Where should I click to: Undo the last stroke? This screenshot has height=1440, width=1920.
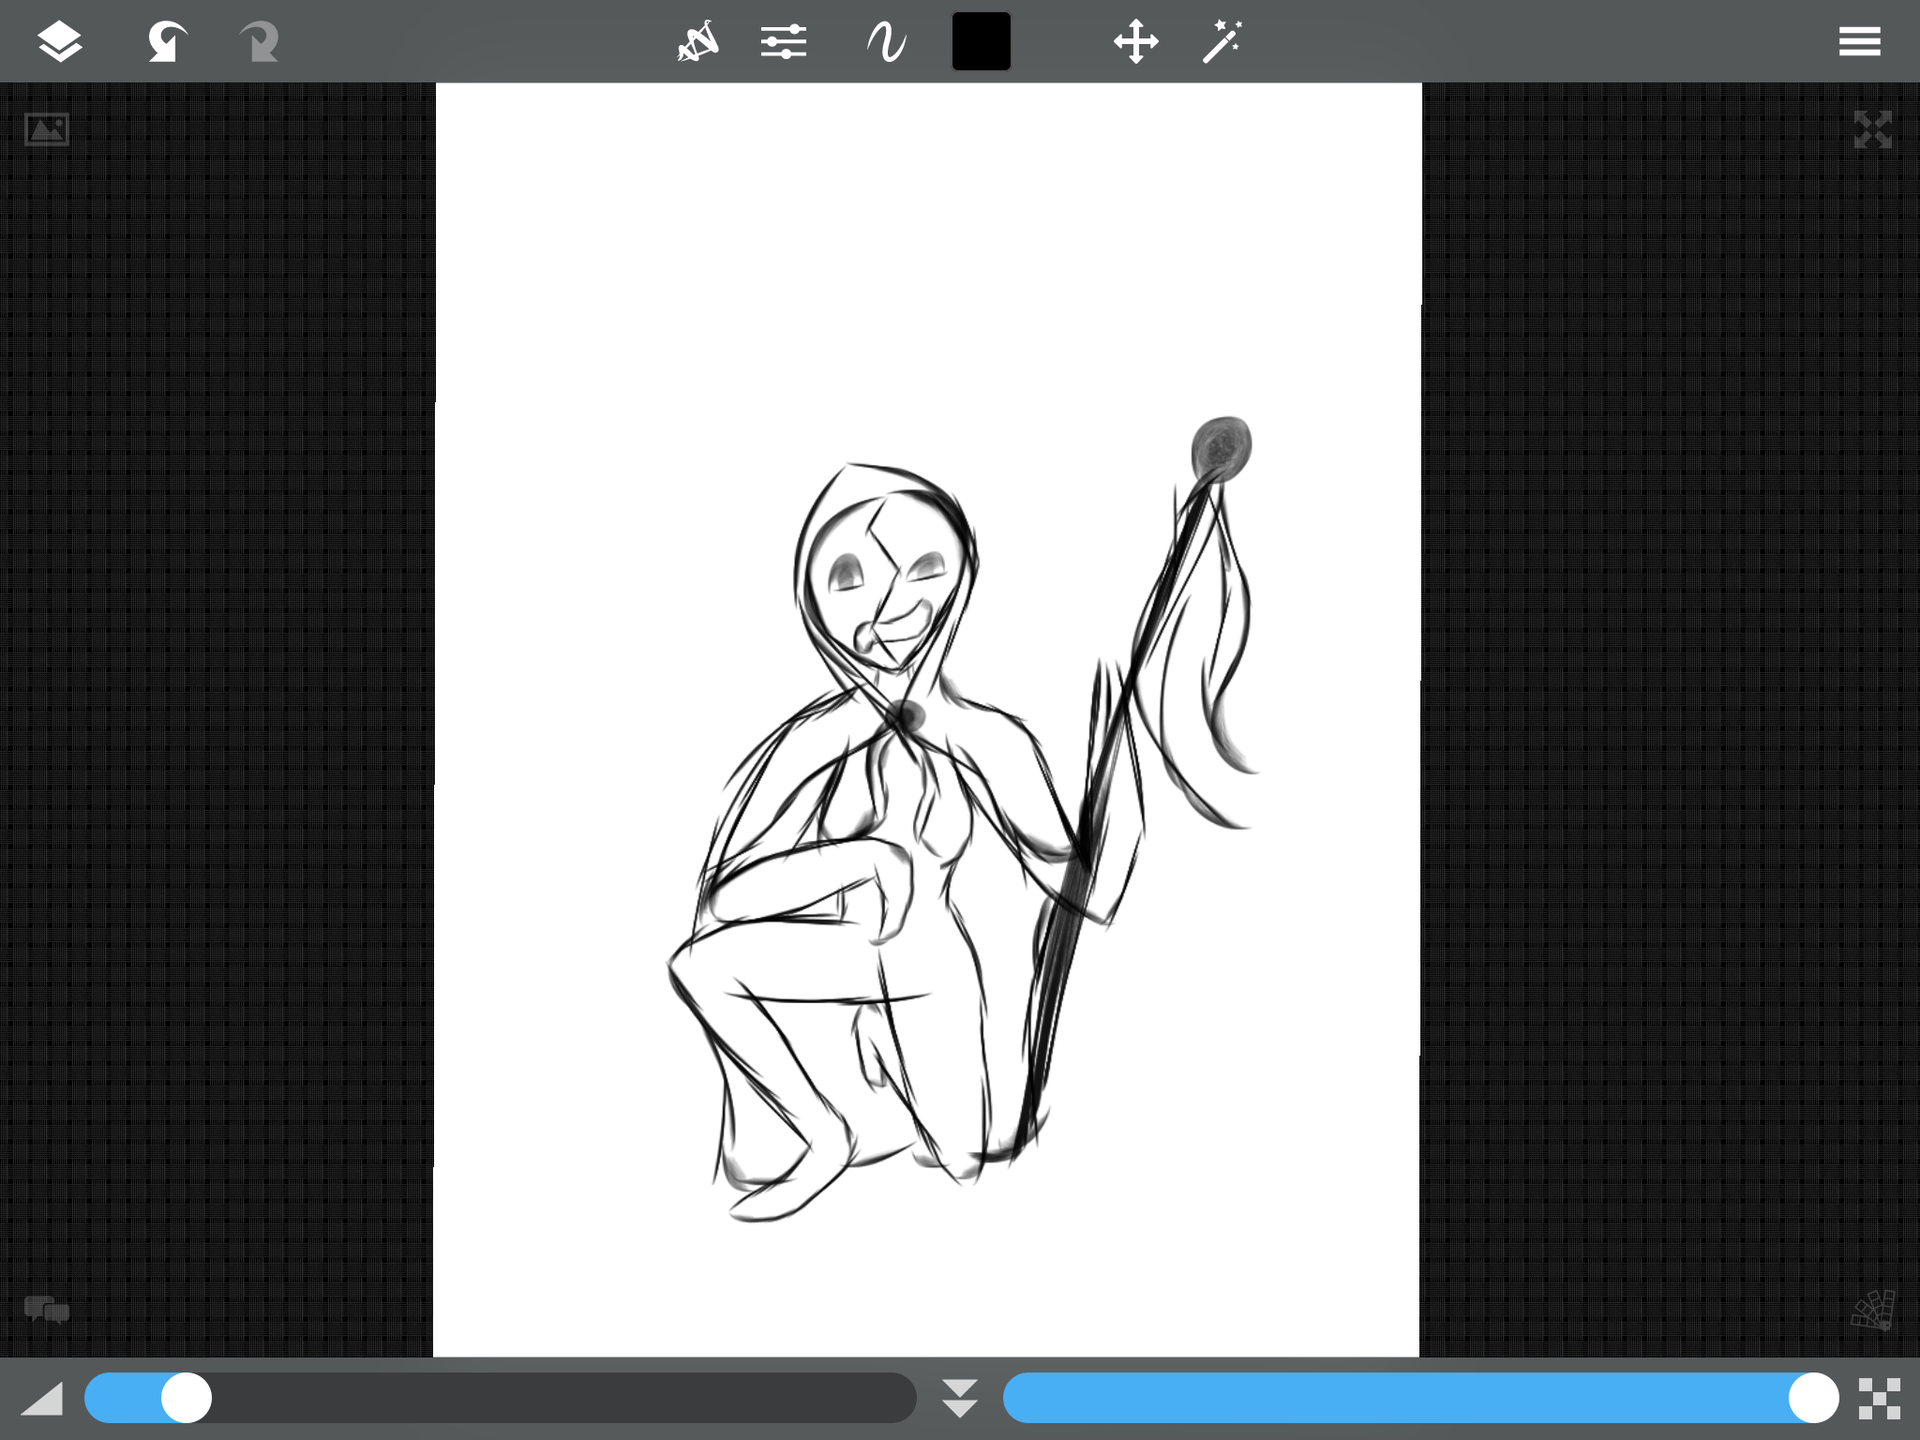tap(167, 42)
